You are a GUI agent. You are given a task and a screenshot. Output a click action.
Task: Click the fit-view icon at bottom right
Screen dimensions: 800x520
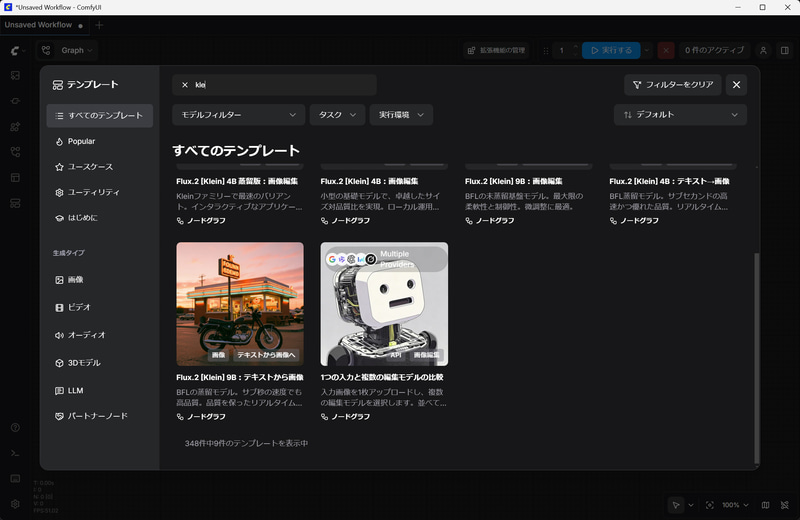coord(710,505)
